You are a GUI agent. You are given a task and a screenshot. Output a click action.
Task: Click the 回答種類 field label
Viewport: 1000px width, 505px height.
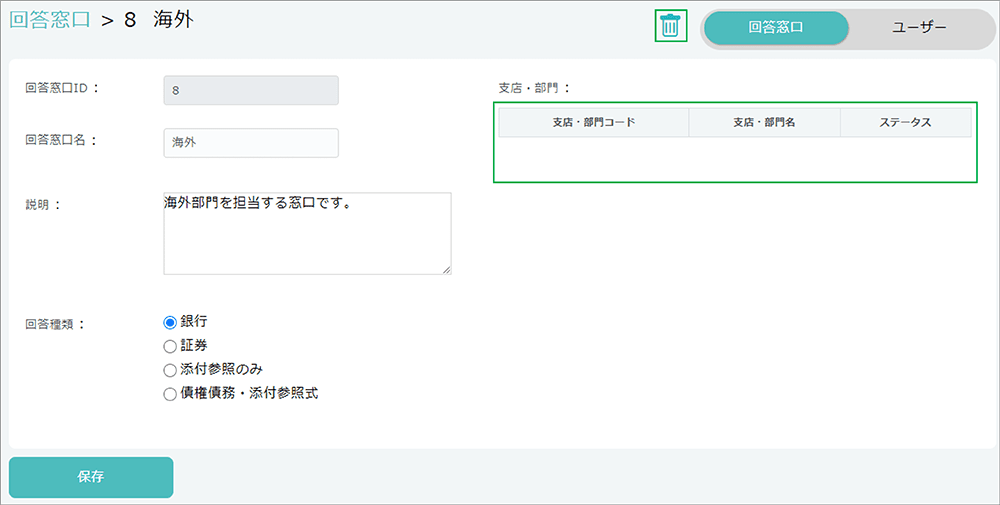coord(55,324)
